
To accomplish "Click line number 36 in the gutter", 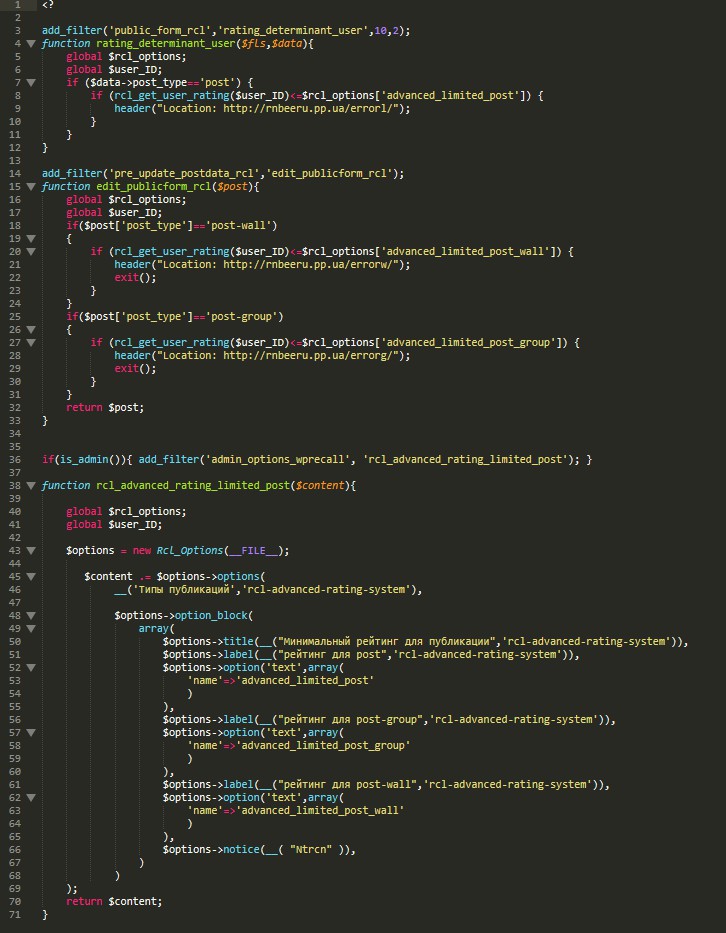I will click(x=15, y=459).
